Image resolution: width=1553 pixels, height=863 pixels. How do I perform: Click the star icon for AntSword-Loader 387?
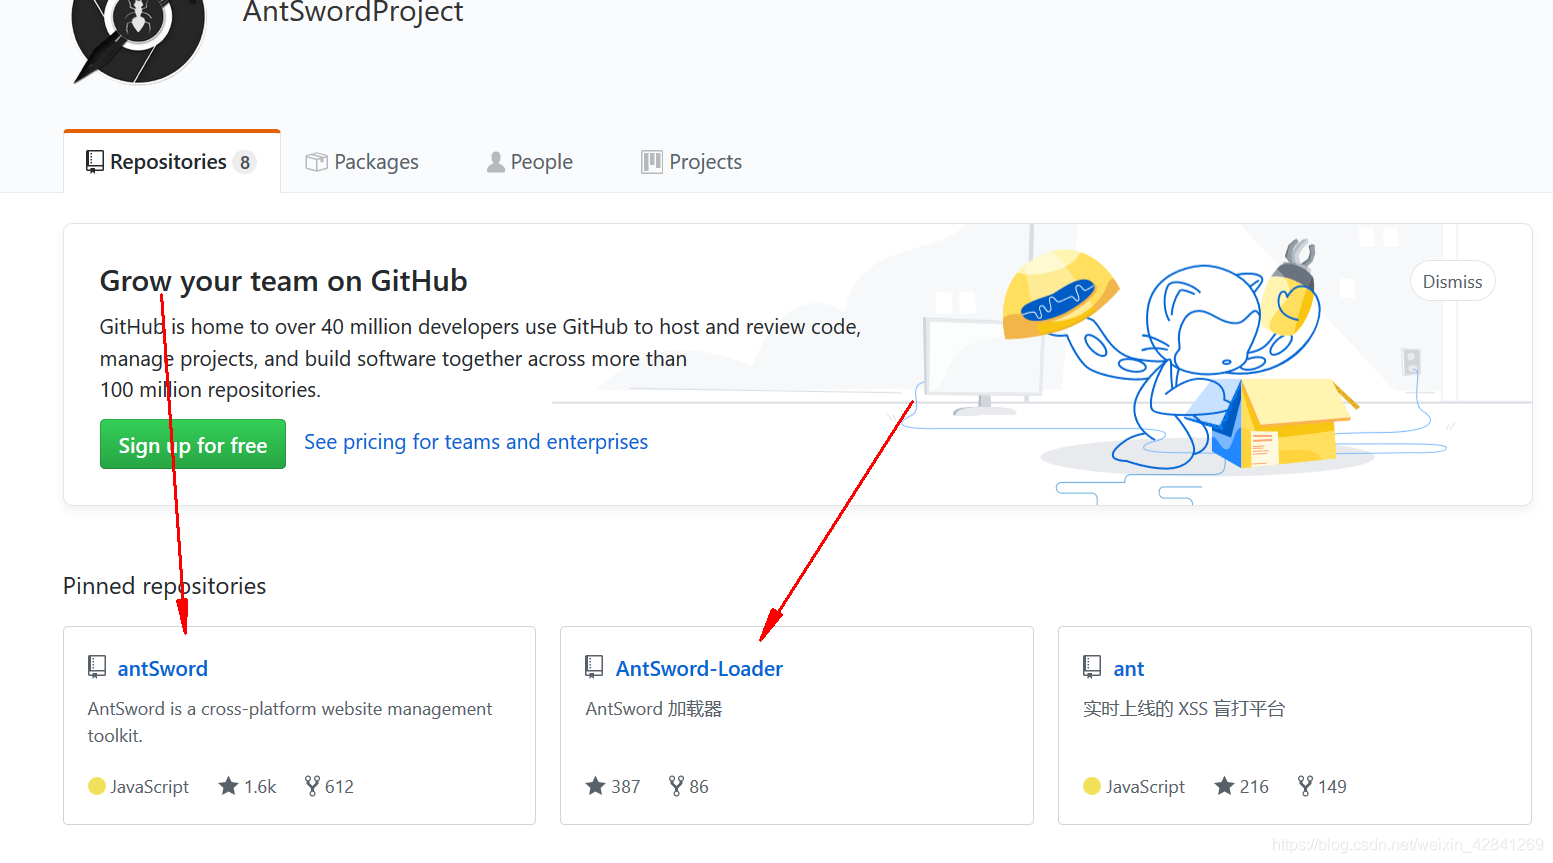(x=595, y=786)
